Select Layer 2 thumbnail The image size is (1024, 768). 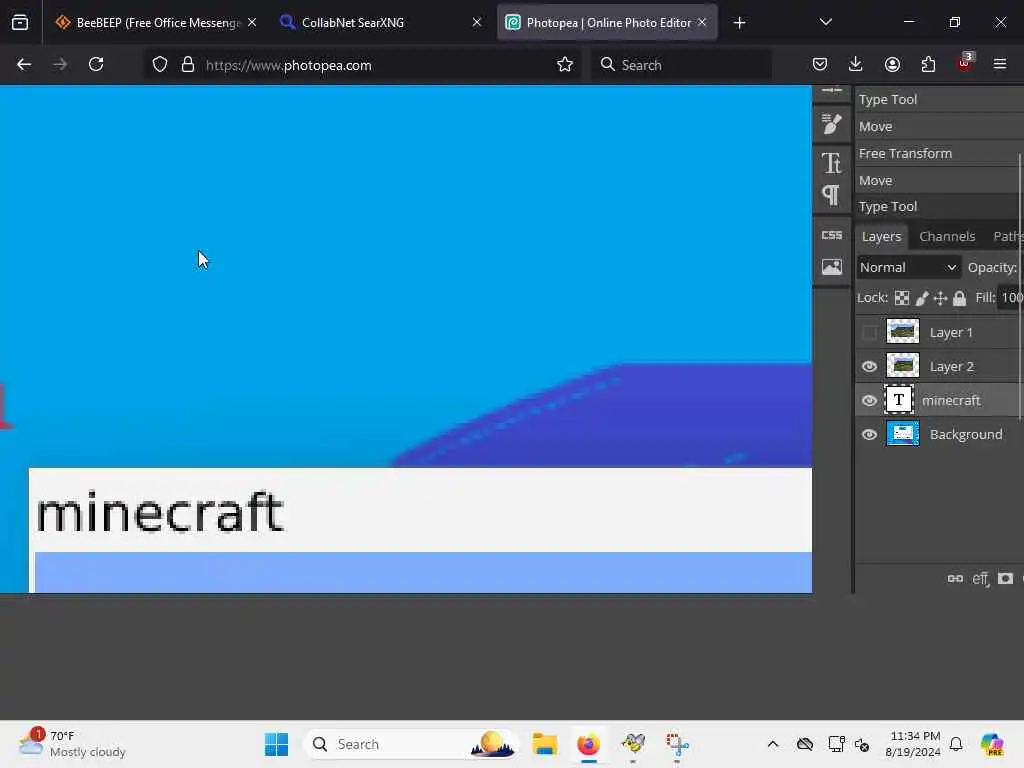tap(903, 366)
